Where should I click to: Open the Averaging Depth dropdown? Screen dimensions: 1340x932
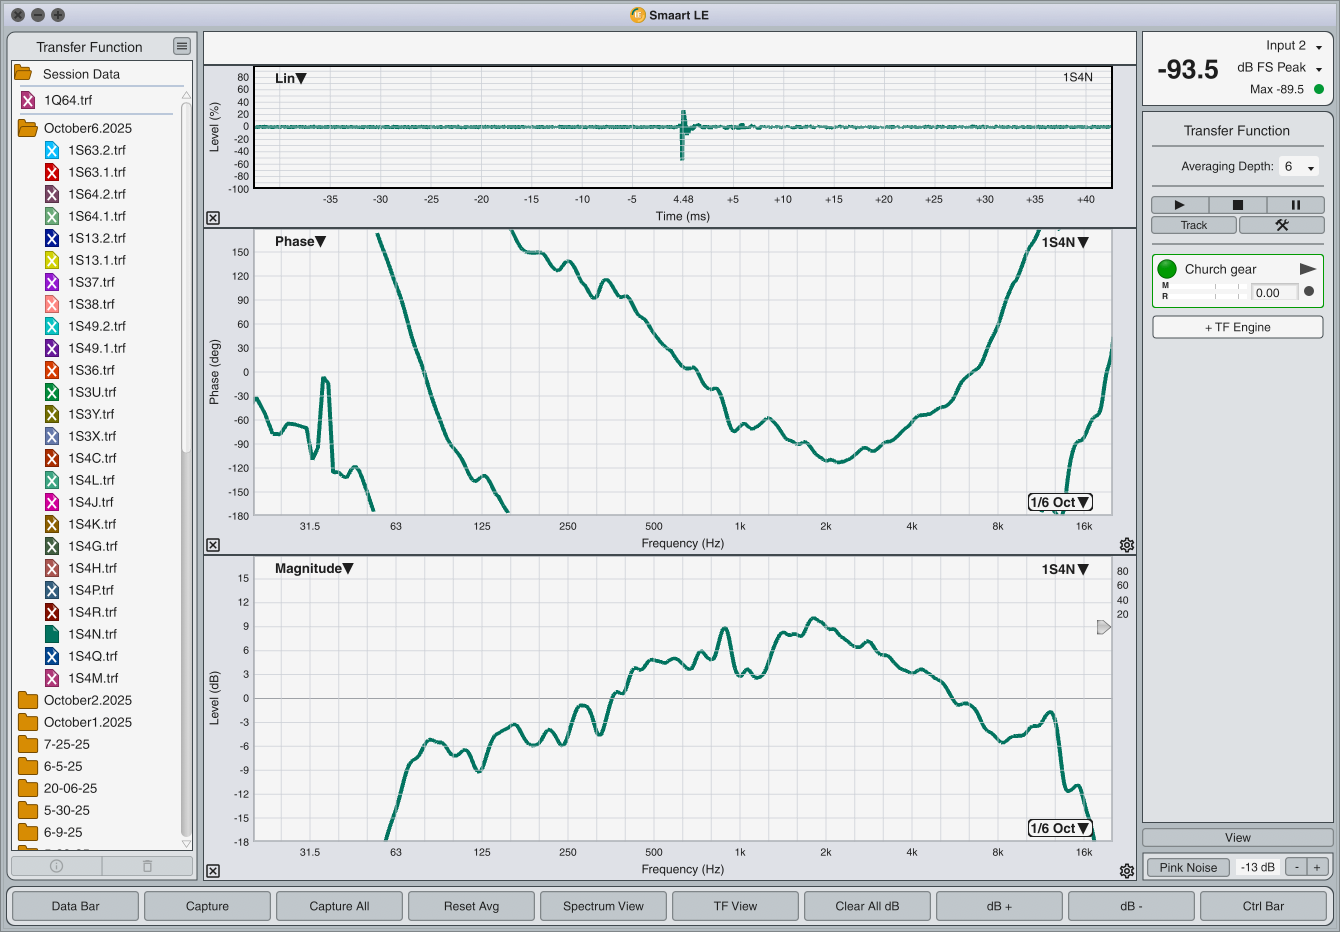[x=1299, y=167]
